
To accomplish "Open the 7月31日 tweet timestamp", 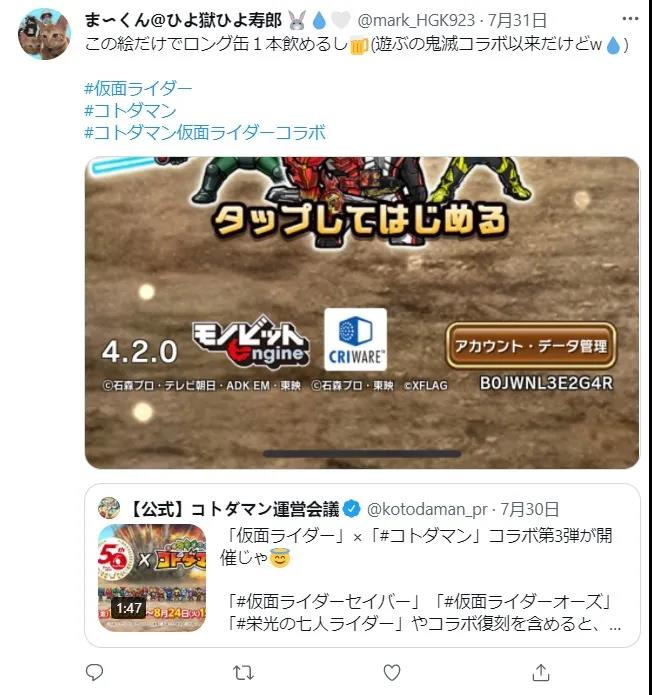I will tap(517, 20).
